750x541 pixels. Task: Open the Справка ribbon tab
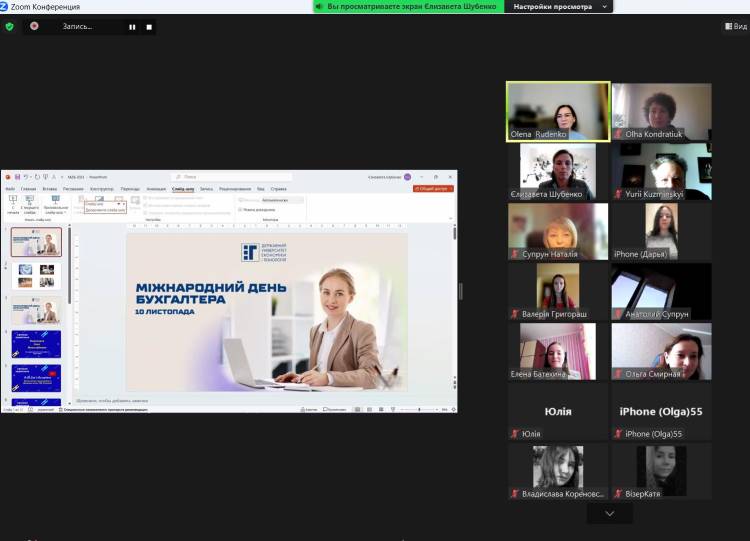click(x=278, y=188)
